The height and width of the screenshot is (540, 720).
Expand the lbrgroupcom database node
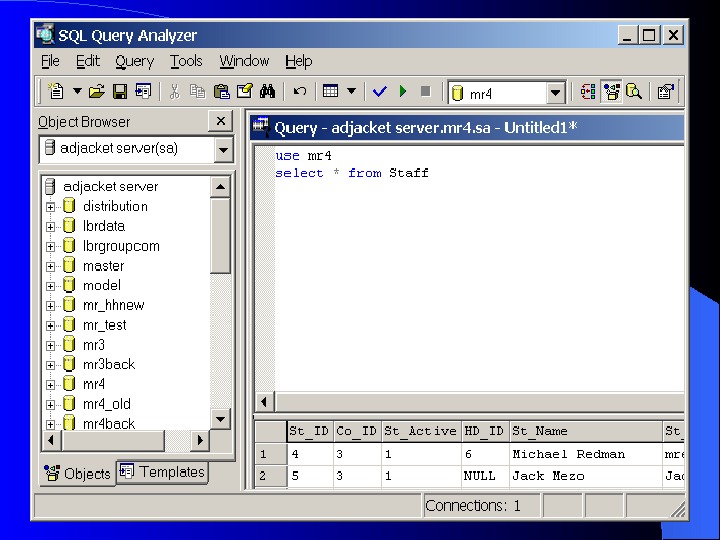pyautogui.click(x=51, y=247)
